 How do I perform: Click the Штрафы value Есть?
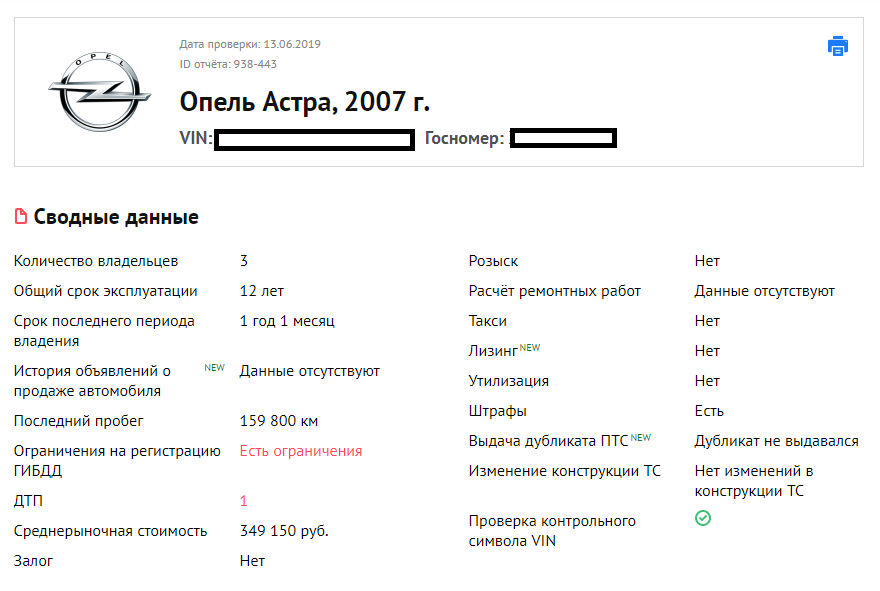pos(709,411)
